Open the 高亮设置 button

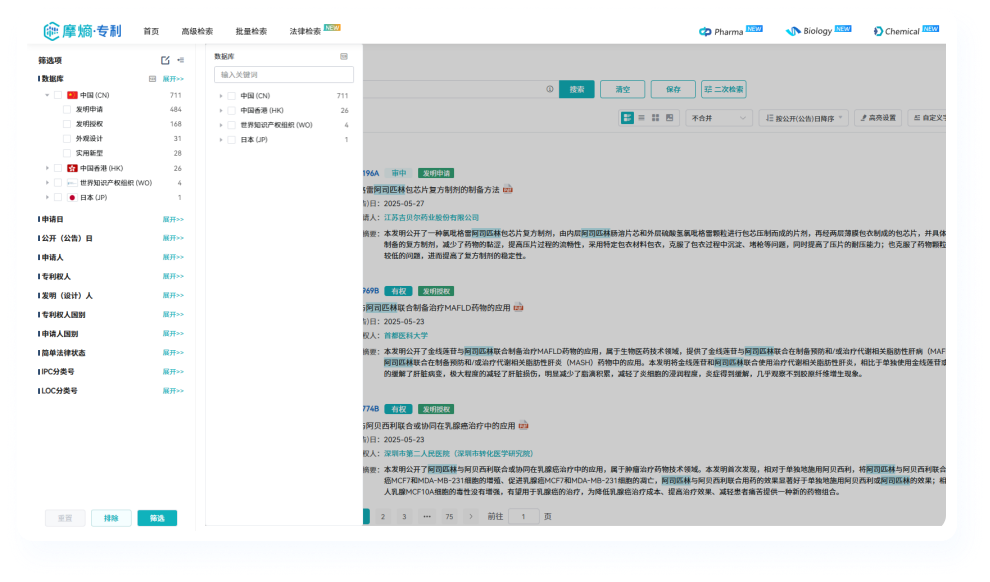878,118
